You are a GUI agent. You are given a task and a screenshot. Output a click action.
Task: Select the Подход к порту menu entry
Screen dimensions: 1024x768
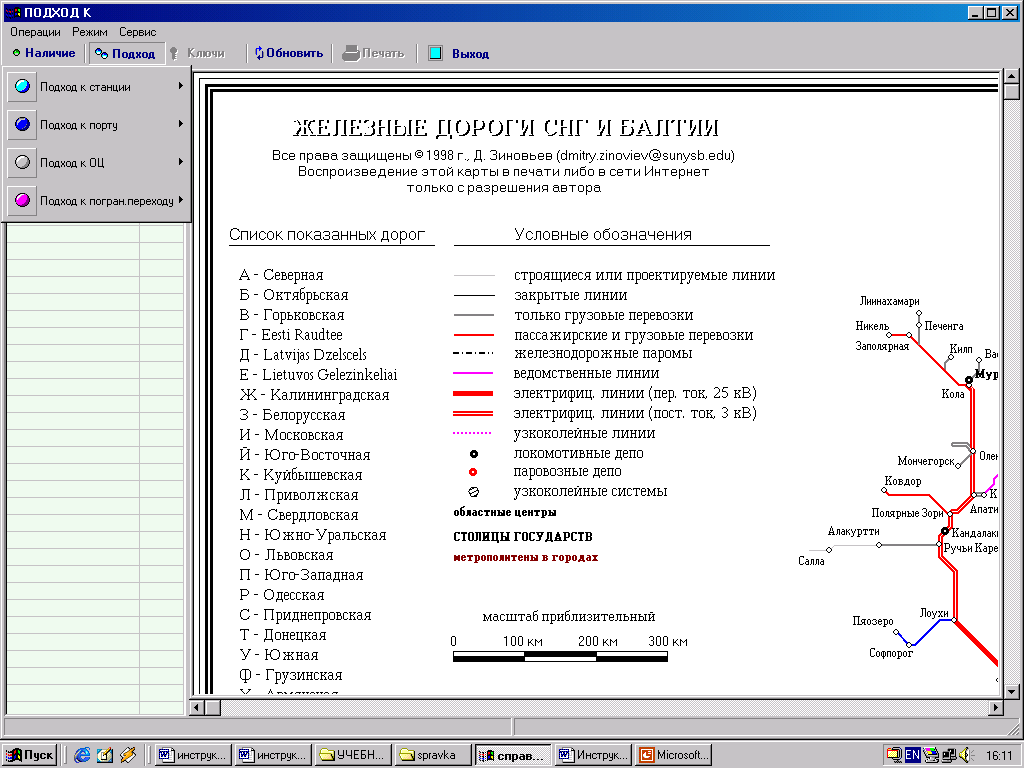97,124
